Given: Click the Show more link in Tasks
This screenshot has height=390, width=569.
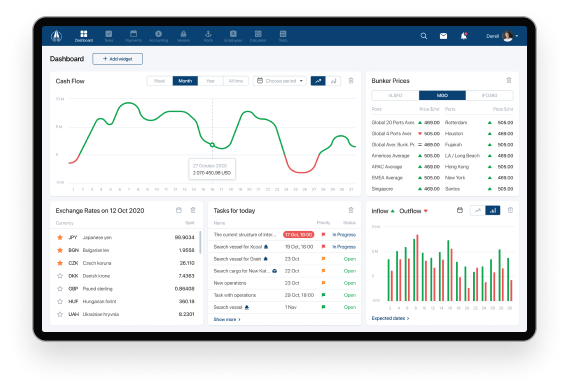Looking at the screenshot, I should point(227,320).
